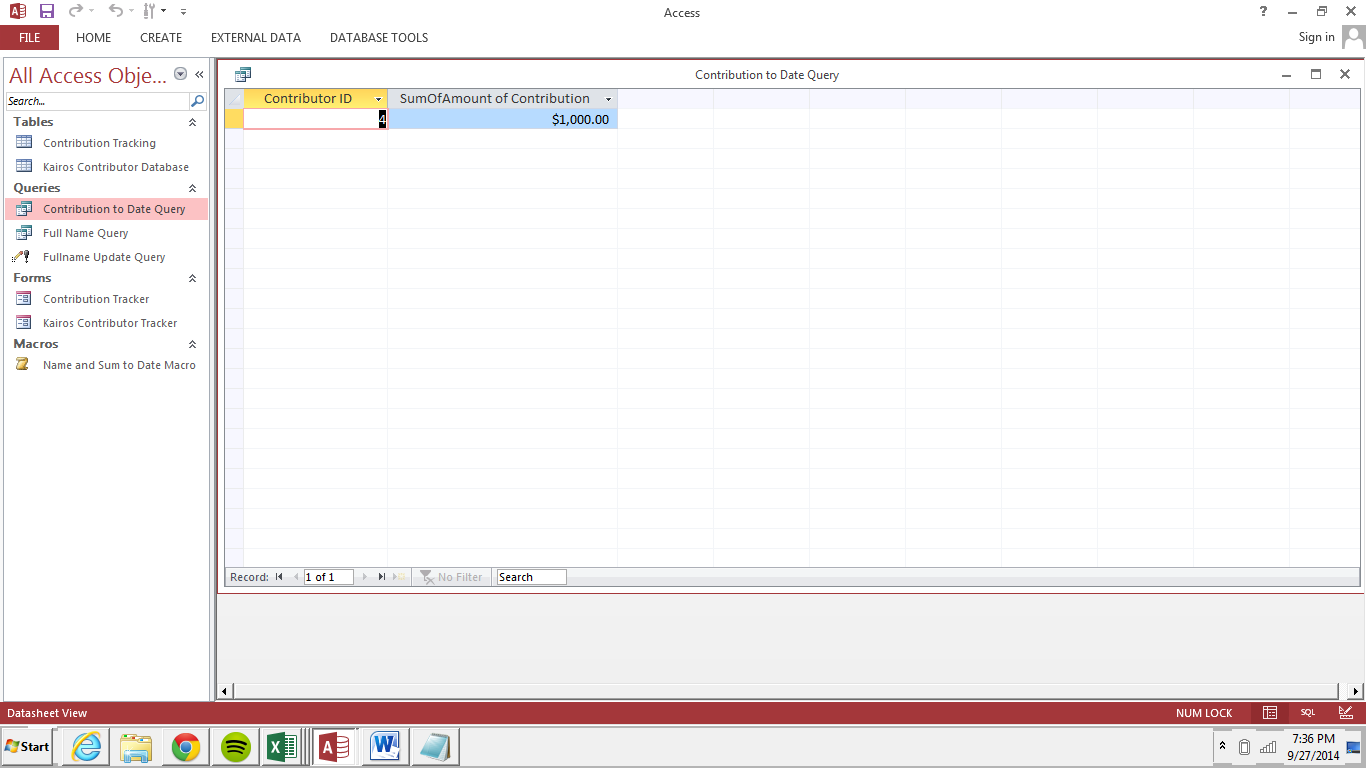Click the No Filter indicator button

(x=452, y=577)
